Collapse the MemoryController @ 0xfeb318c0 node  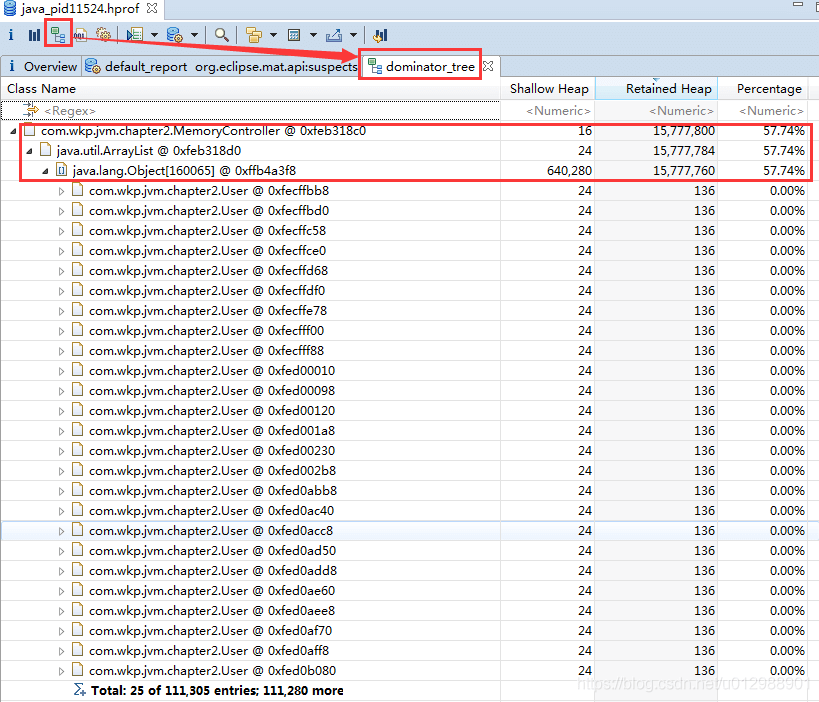(x=13, y=131)
